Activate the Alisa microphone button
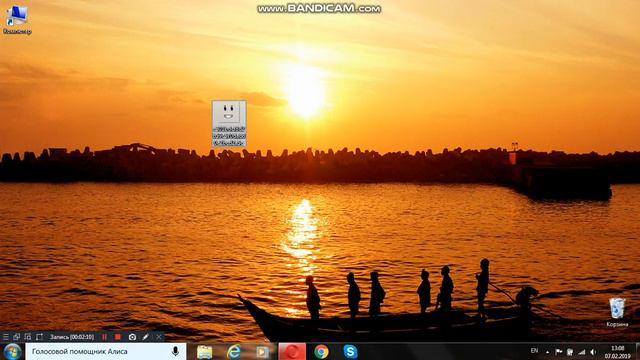The width and height of the screenshot is (640, 360). pos(175,351)
